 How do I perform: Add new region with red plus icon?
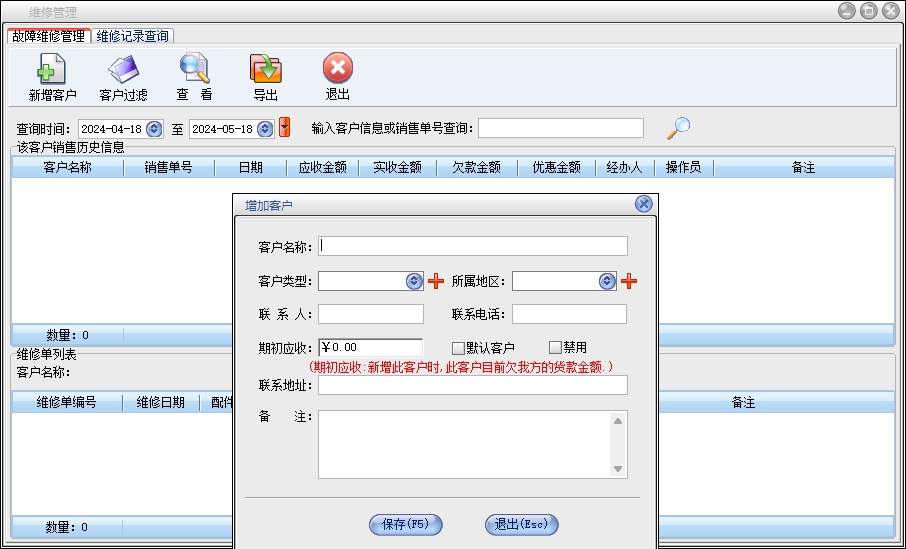pos(629,282)
